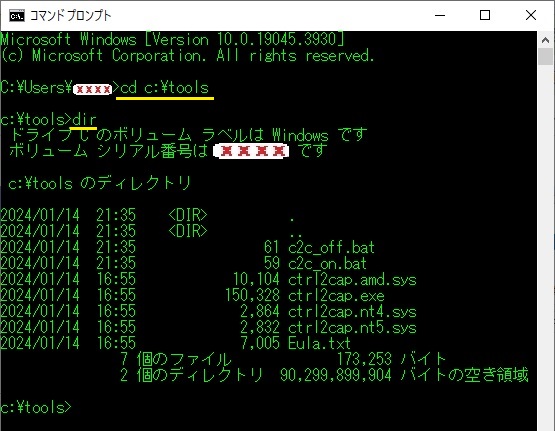Screen dimensions: 555x431
Task: Click the 173,253 バイト total
Action: coord(391,359)
